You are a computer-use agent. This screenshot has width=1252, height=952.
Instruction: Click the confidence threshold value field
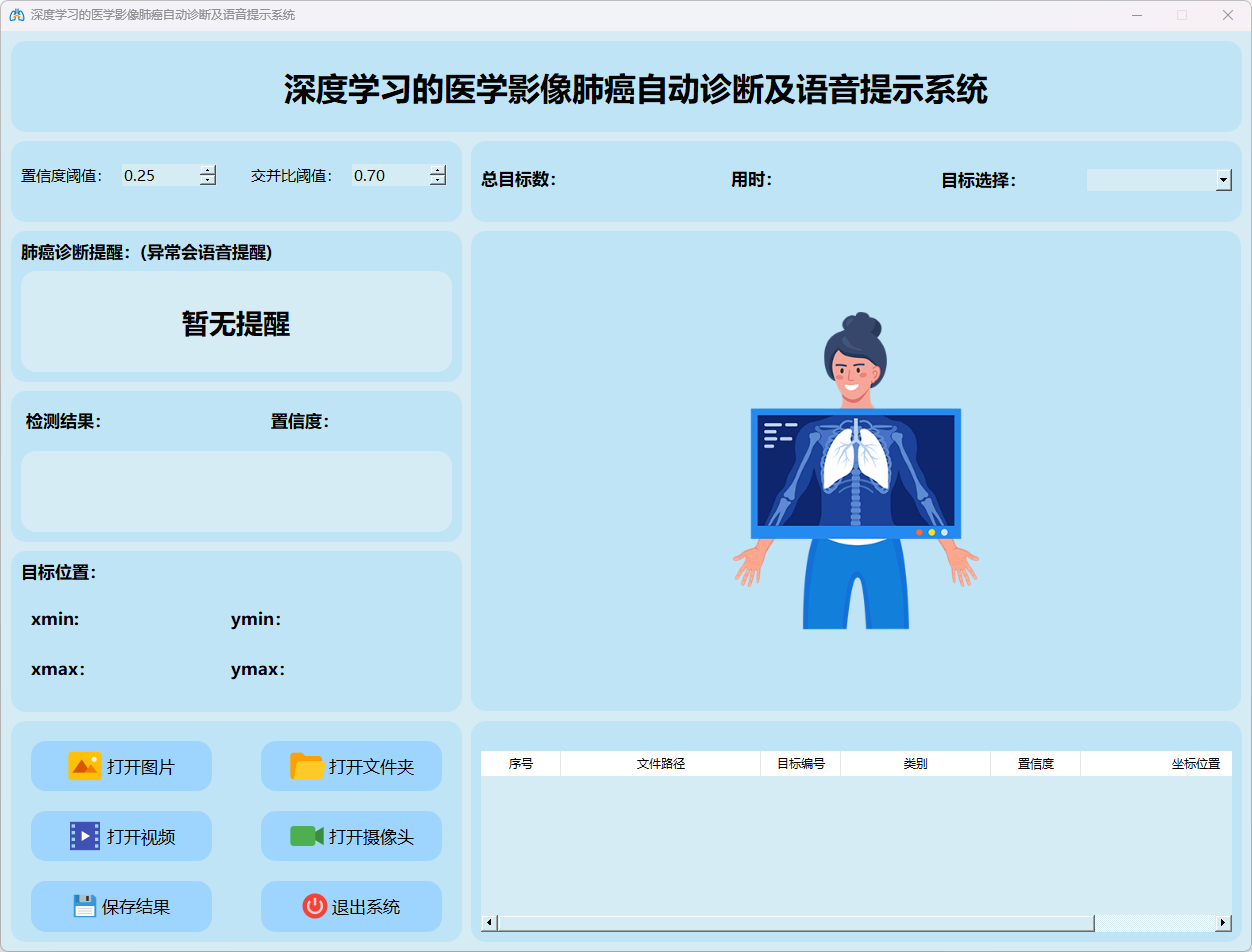160,176
